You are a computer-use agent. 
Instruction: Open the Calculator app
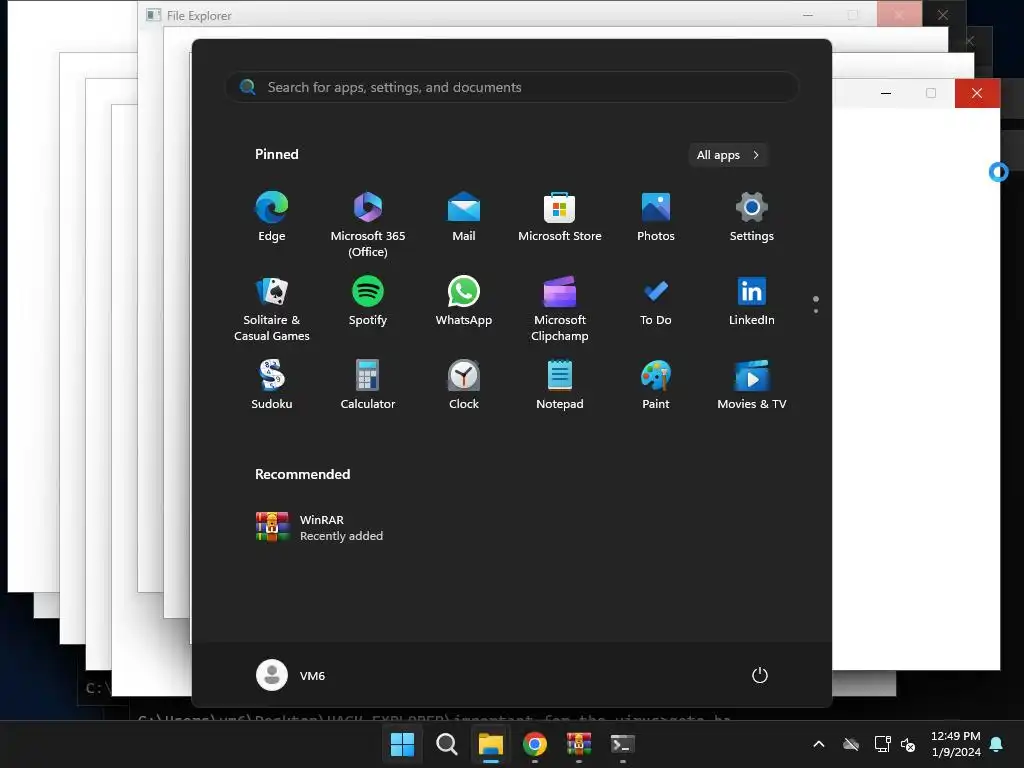[x=368, y=385]
